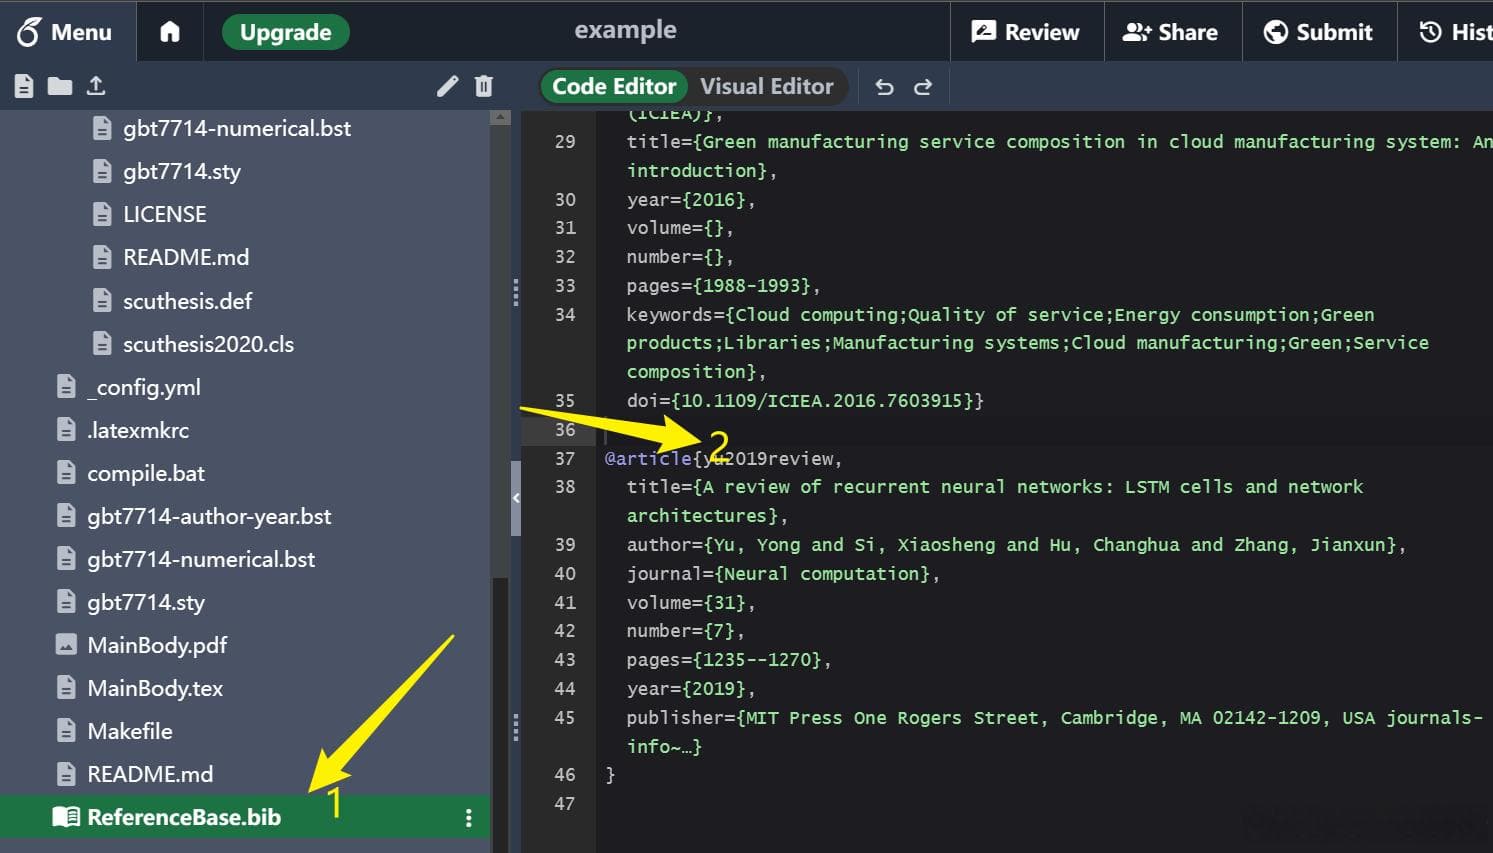Image resolution: width=1493 pixels, height=853 pixels.
Task: Rename selected file with pencil icon
Action: [x=447, y=86]
